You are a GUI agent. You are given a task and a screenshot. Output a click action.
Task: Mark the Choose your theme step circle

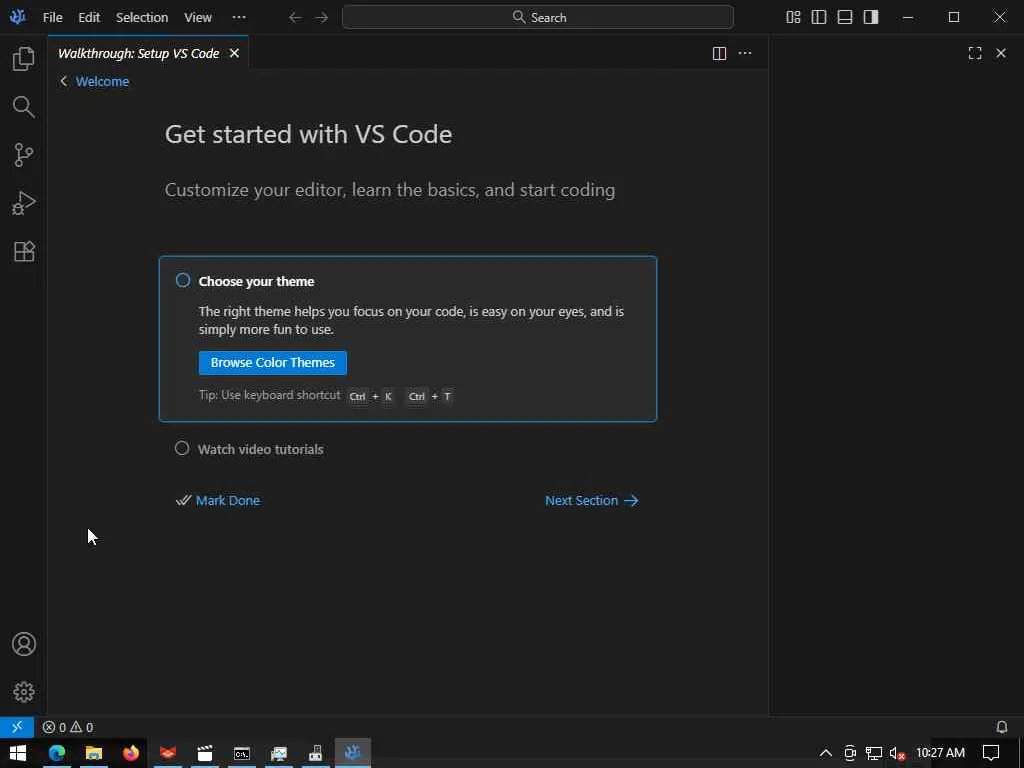183,280
